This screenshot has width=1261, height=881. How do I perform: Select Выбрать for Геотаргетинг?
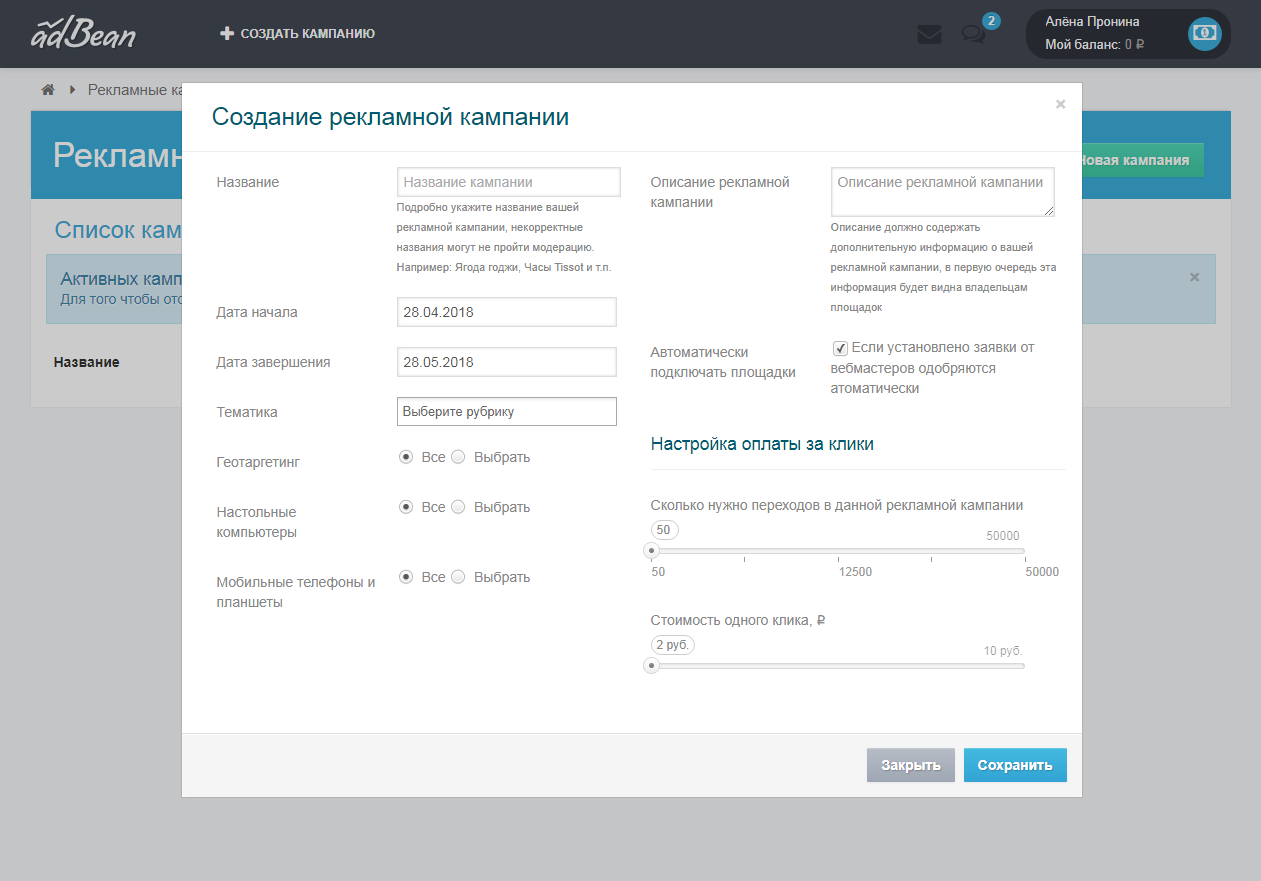(x=458, y=457)
